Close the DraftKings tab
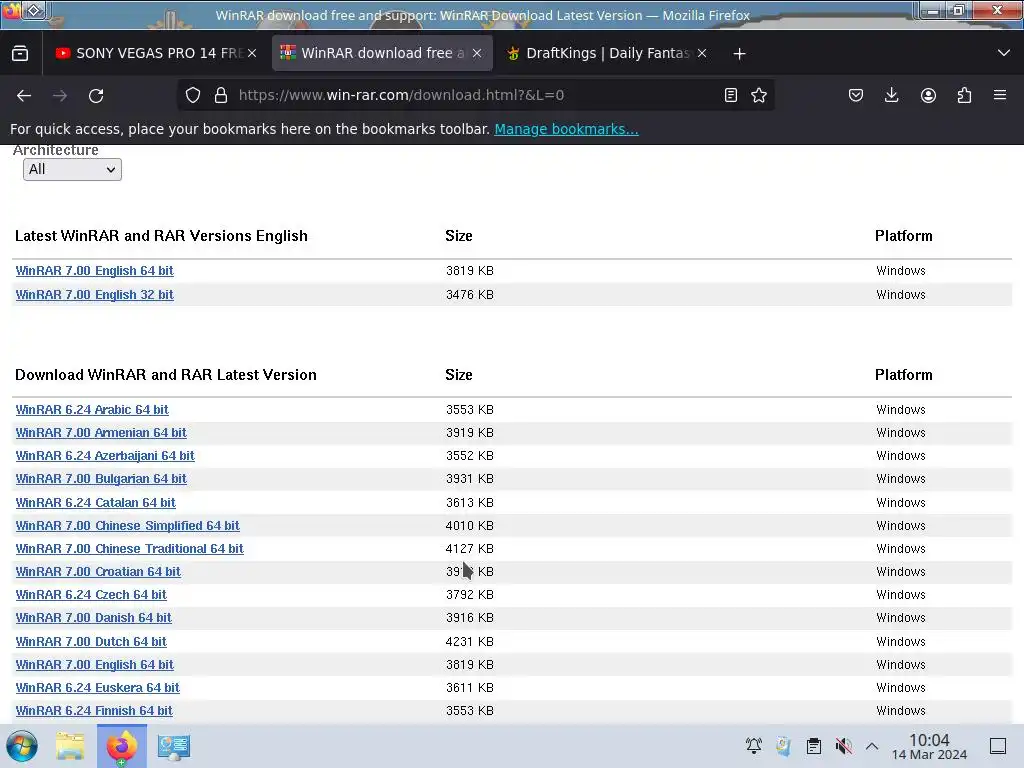Image resolution: width=1024 pixels, height=768 pixels. point(702,54)
